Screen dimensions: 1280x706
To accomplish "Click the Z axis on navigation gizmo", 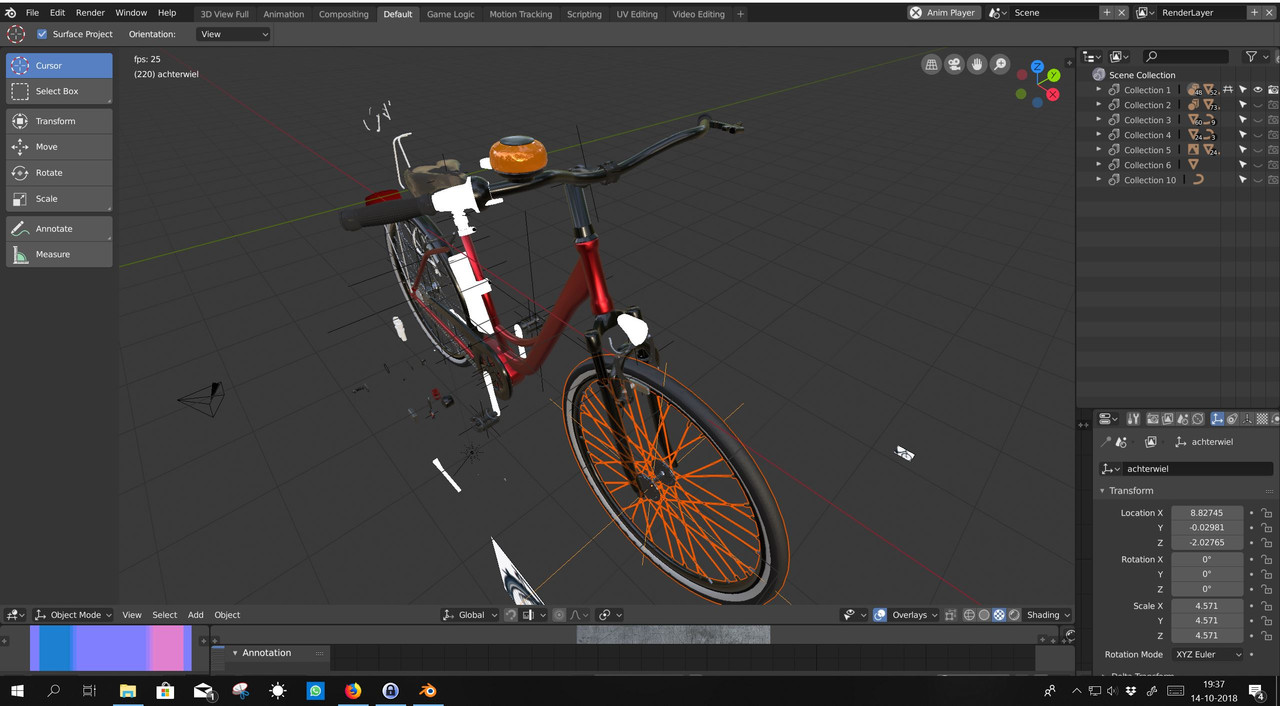I will coord(1038,67).
